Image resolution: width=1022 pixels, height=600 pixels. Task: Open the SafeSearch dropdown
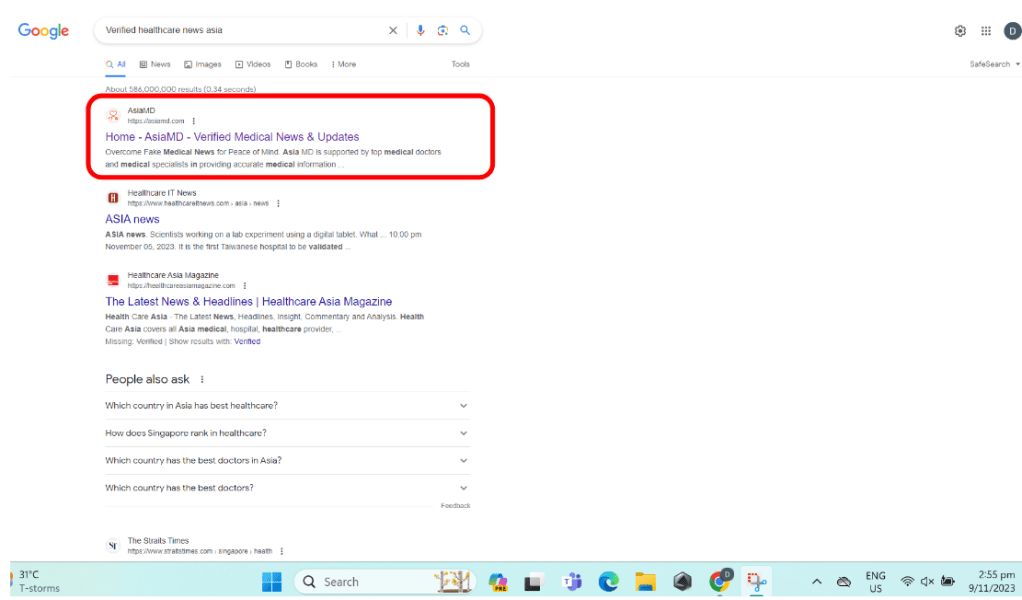(x=994, y=64)
